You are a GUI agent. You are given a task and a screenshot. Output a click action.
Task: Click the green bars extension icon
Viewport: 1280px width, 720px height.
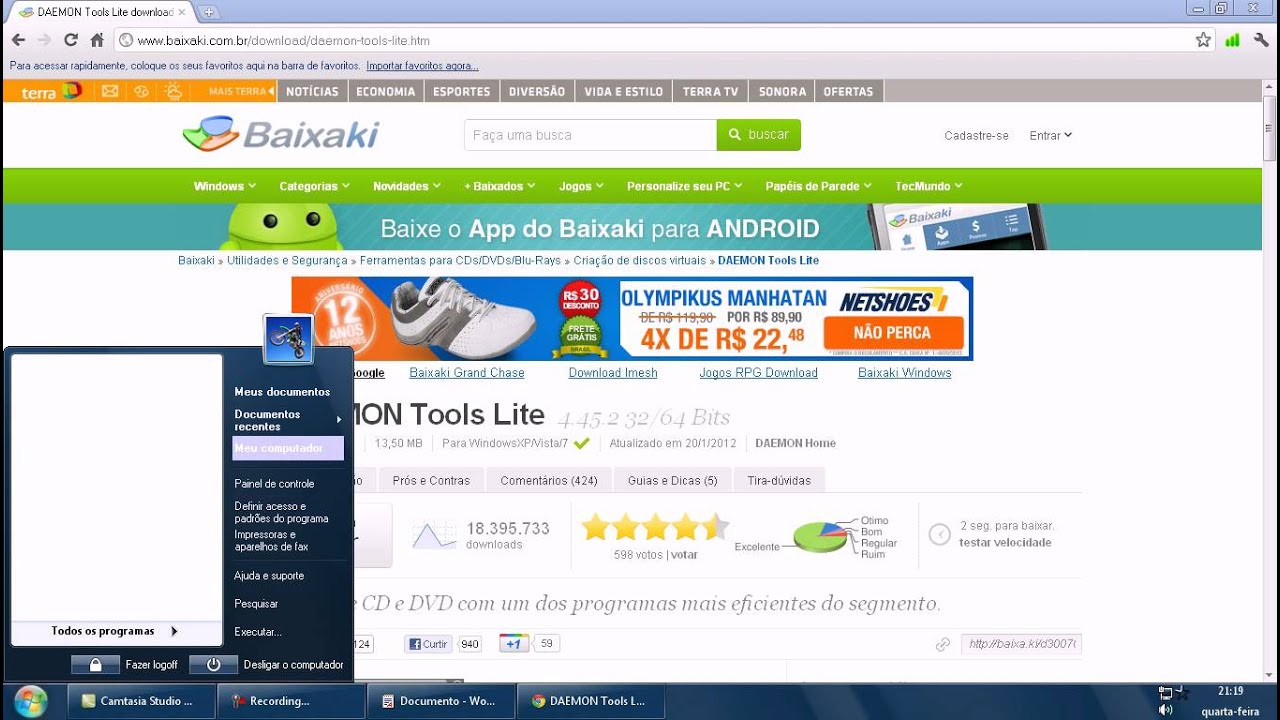point(1232,40)
